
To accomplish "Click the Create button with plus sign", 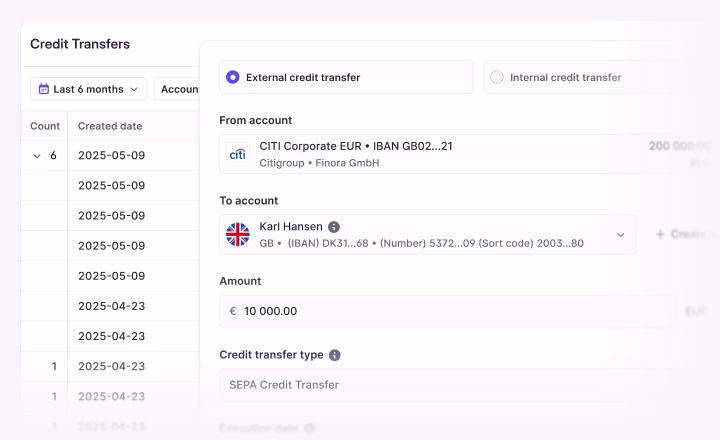I will (684, 234).
